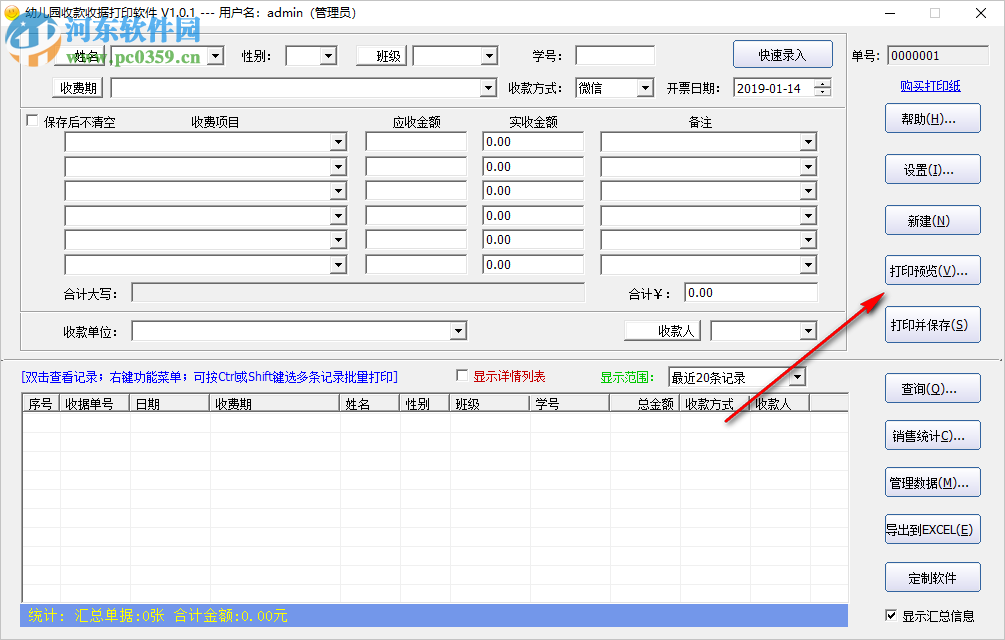Open 销售统计 statistics
The image size is (1005, 640).
click(x=933, y=436)
